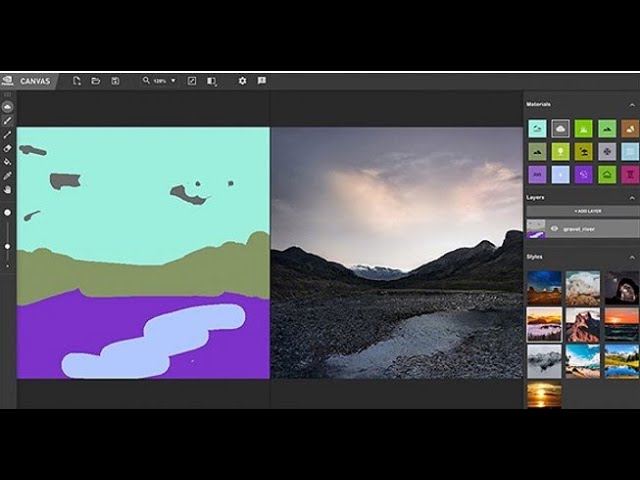The height and width of the screenshot is (480, 640).
Task: Create a new canvas file
Action: [77, 81]
